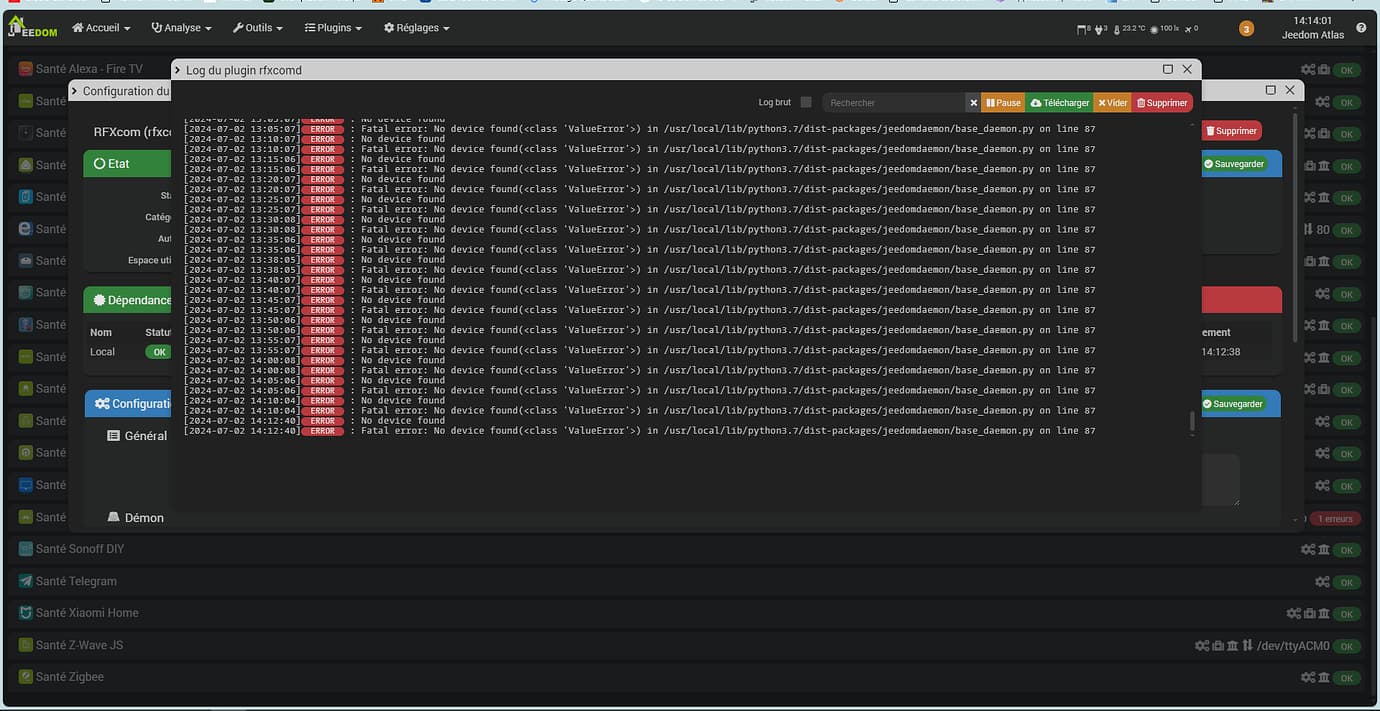Pause the log auto-refresh
1380x711 pixels.
click(x=1003, y=103)
